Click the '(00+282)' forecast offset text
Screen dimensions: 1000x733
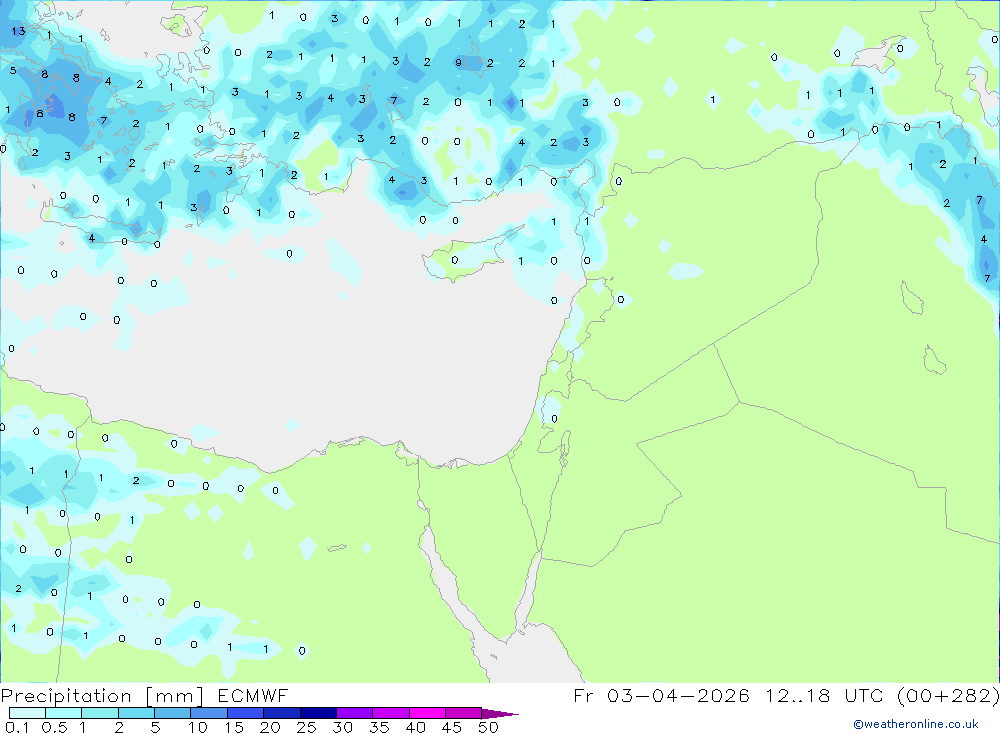[x=949, y=695]
